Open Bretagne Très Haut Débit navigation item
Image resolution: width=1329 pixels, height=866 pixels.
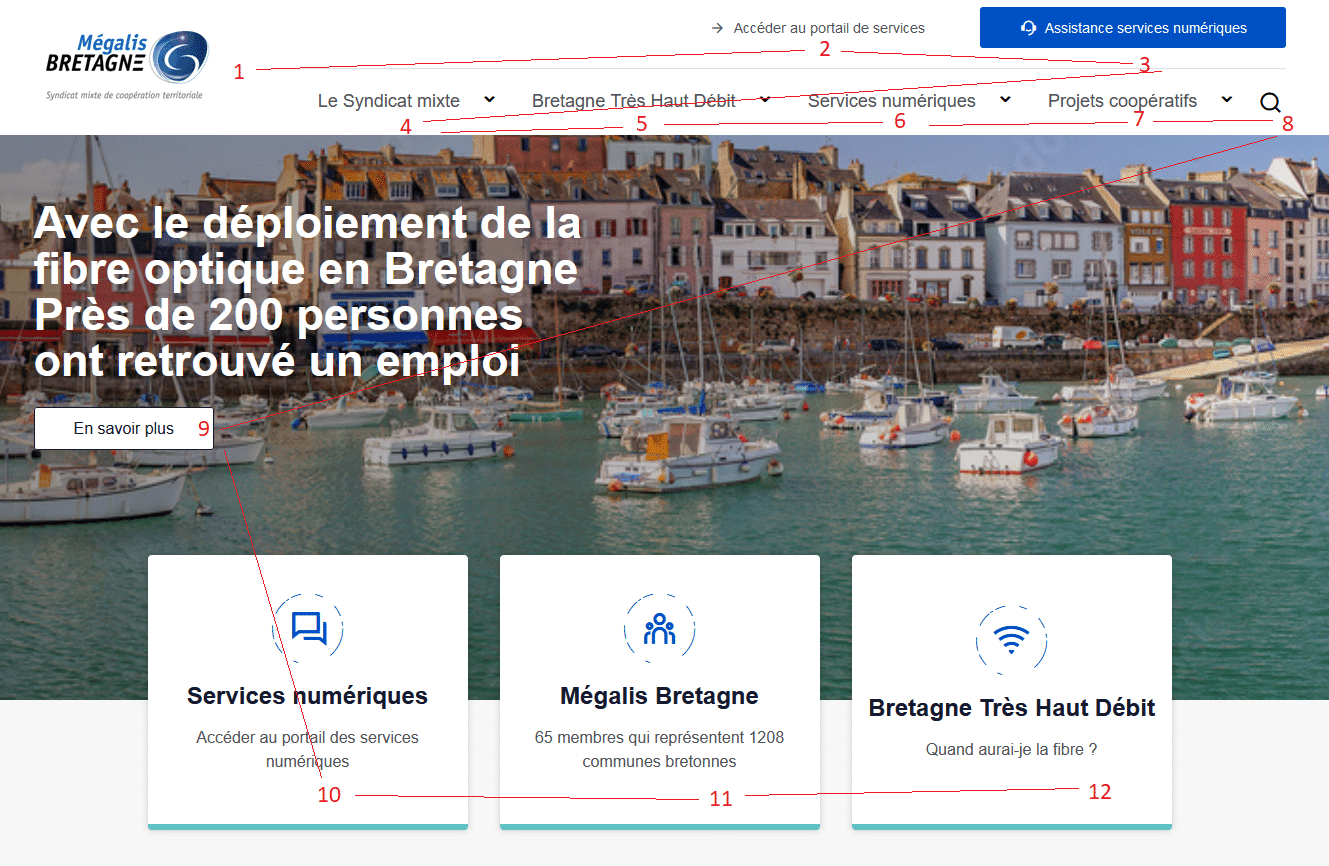point(634,101)
